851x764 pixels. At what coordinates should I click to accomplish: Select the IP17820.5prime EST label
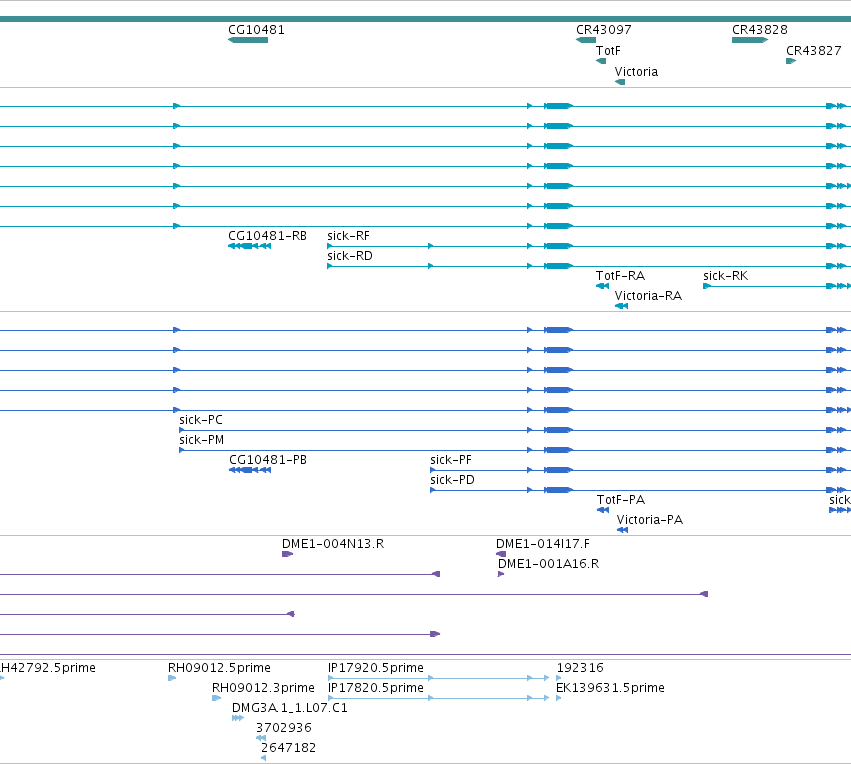[376, 688]
